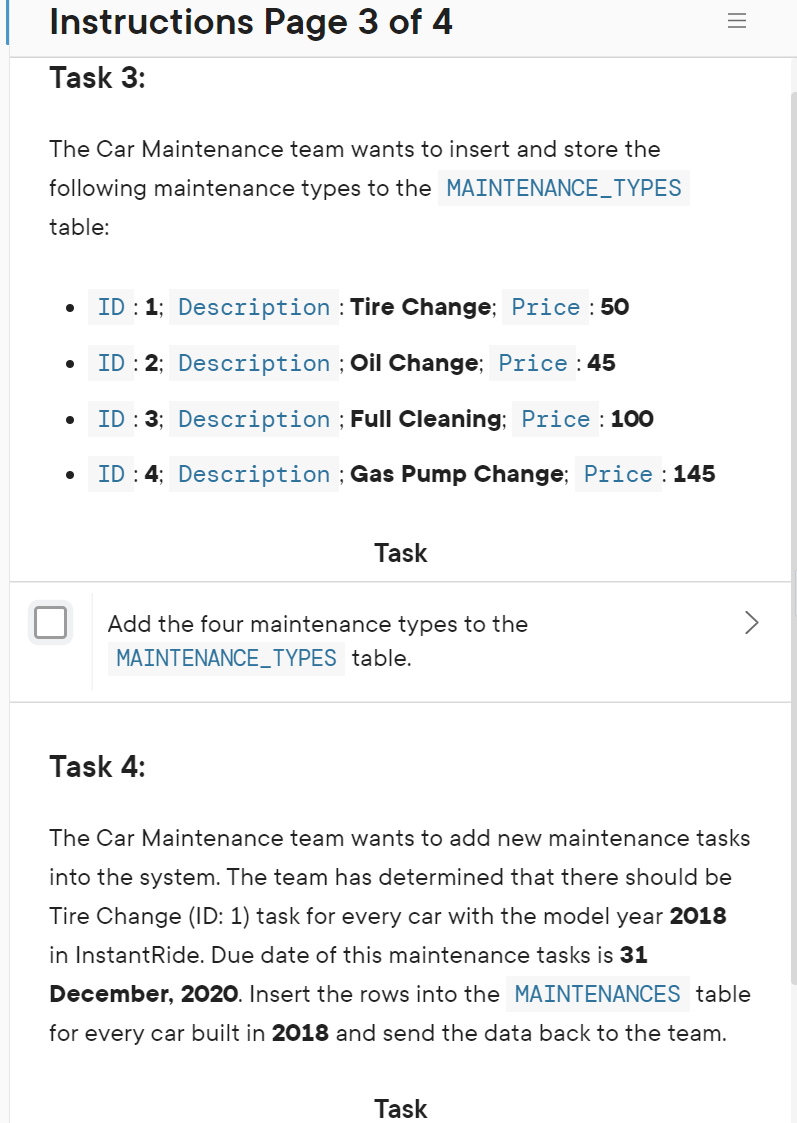Click the ID token for Gas Pump Change
The height and width of the screenshot is (1123, 797).
(110, 474)
